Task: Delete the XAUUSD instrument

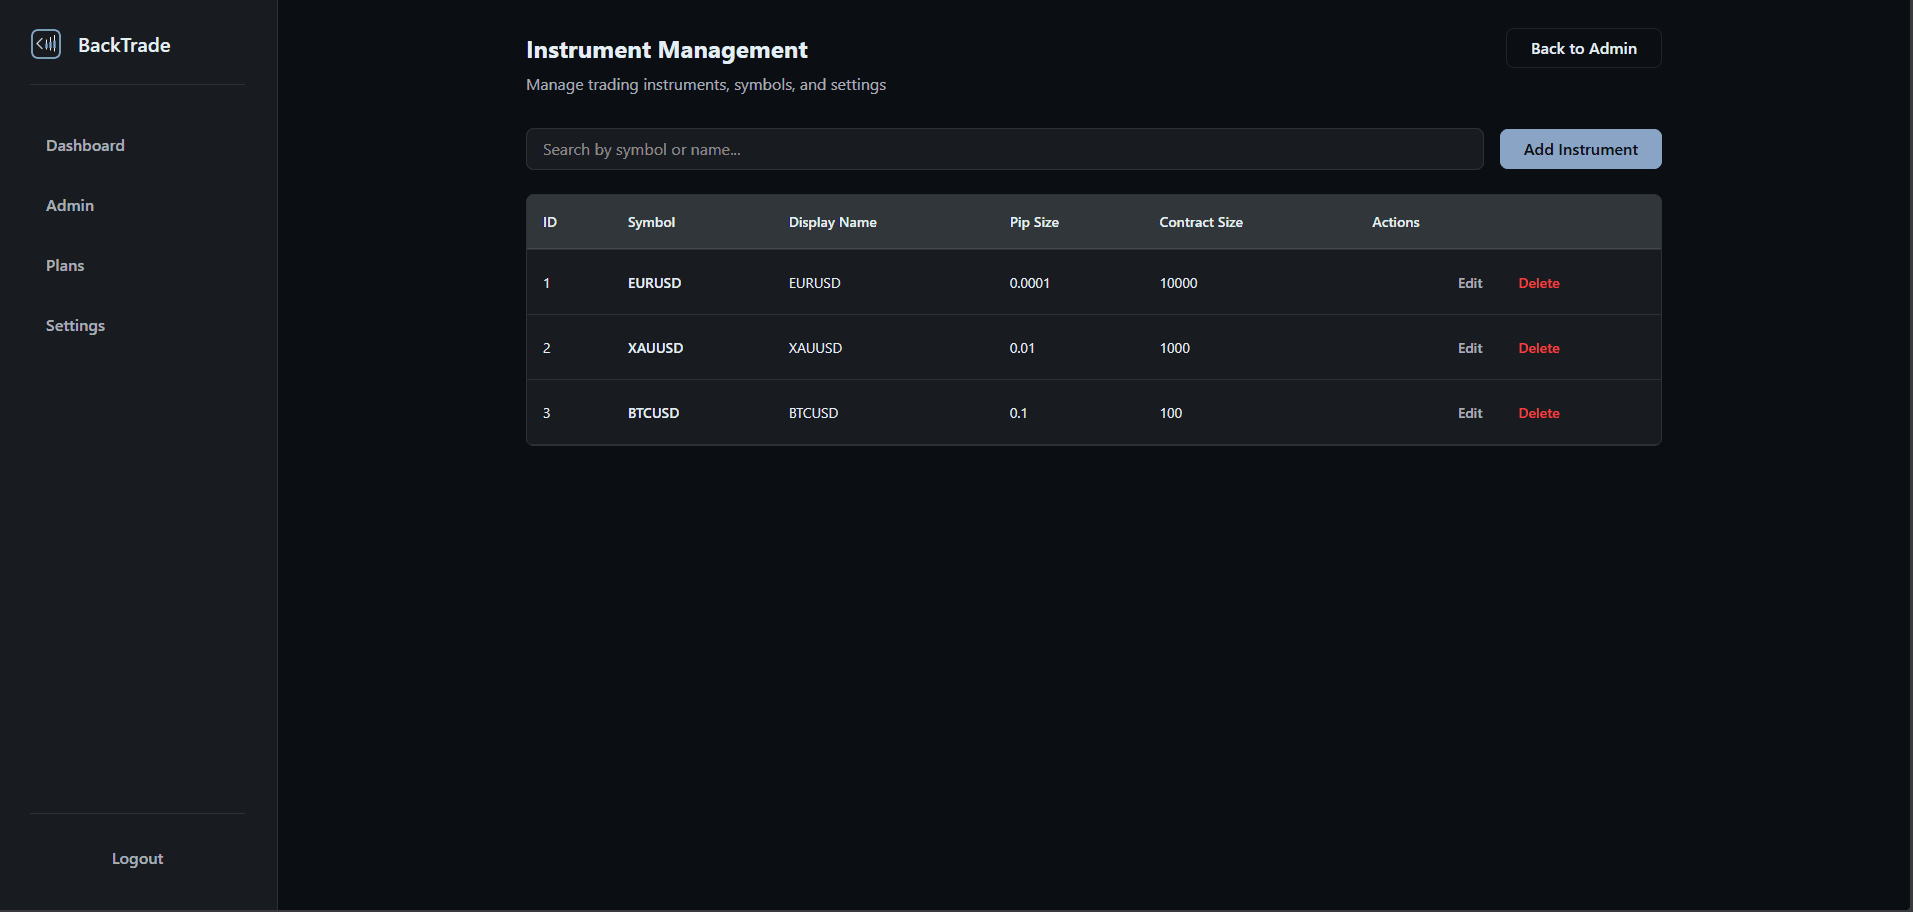Action: (1538, 348)
